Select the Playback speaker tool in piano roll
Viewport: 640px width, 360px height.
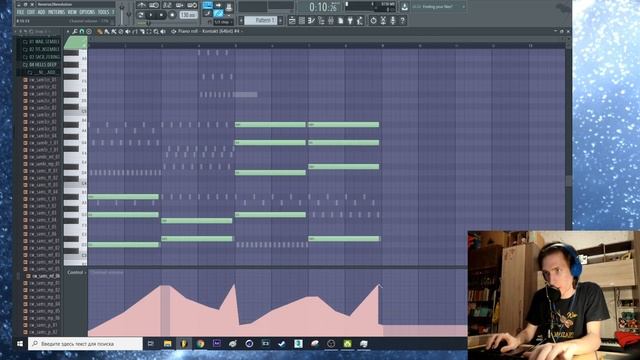[x=163, y=31]
